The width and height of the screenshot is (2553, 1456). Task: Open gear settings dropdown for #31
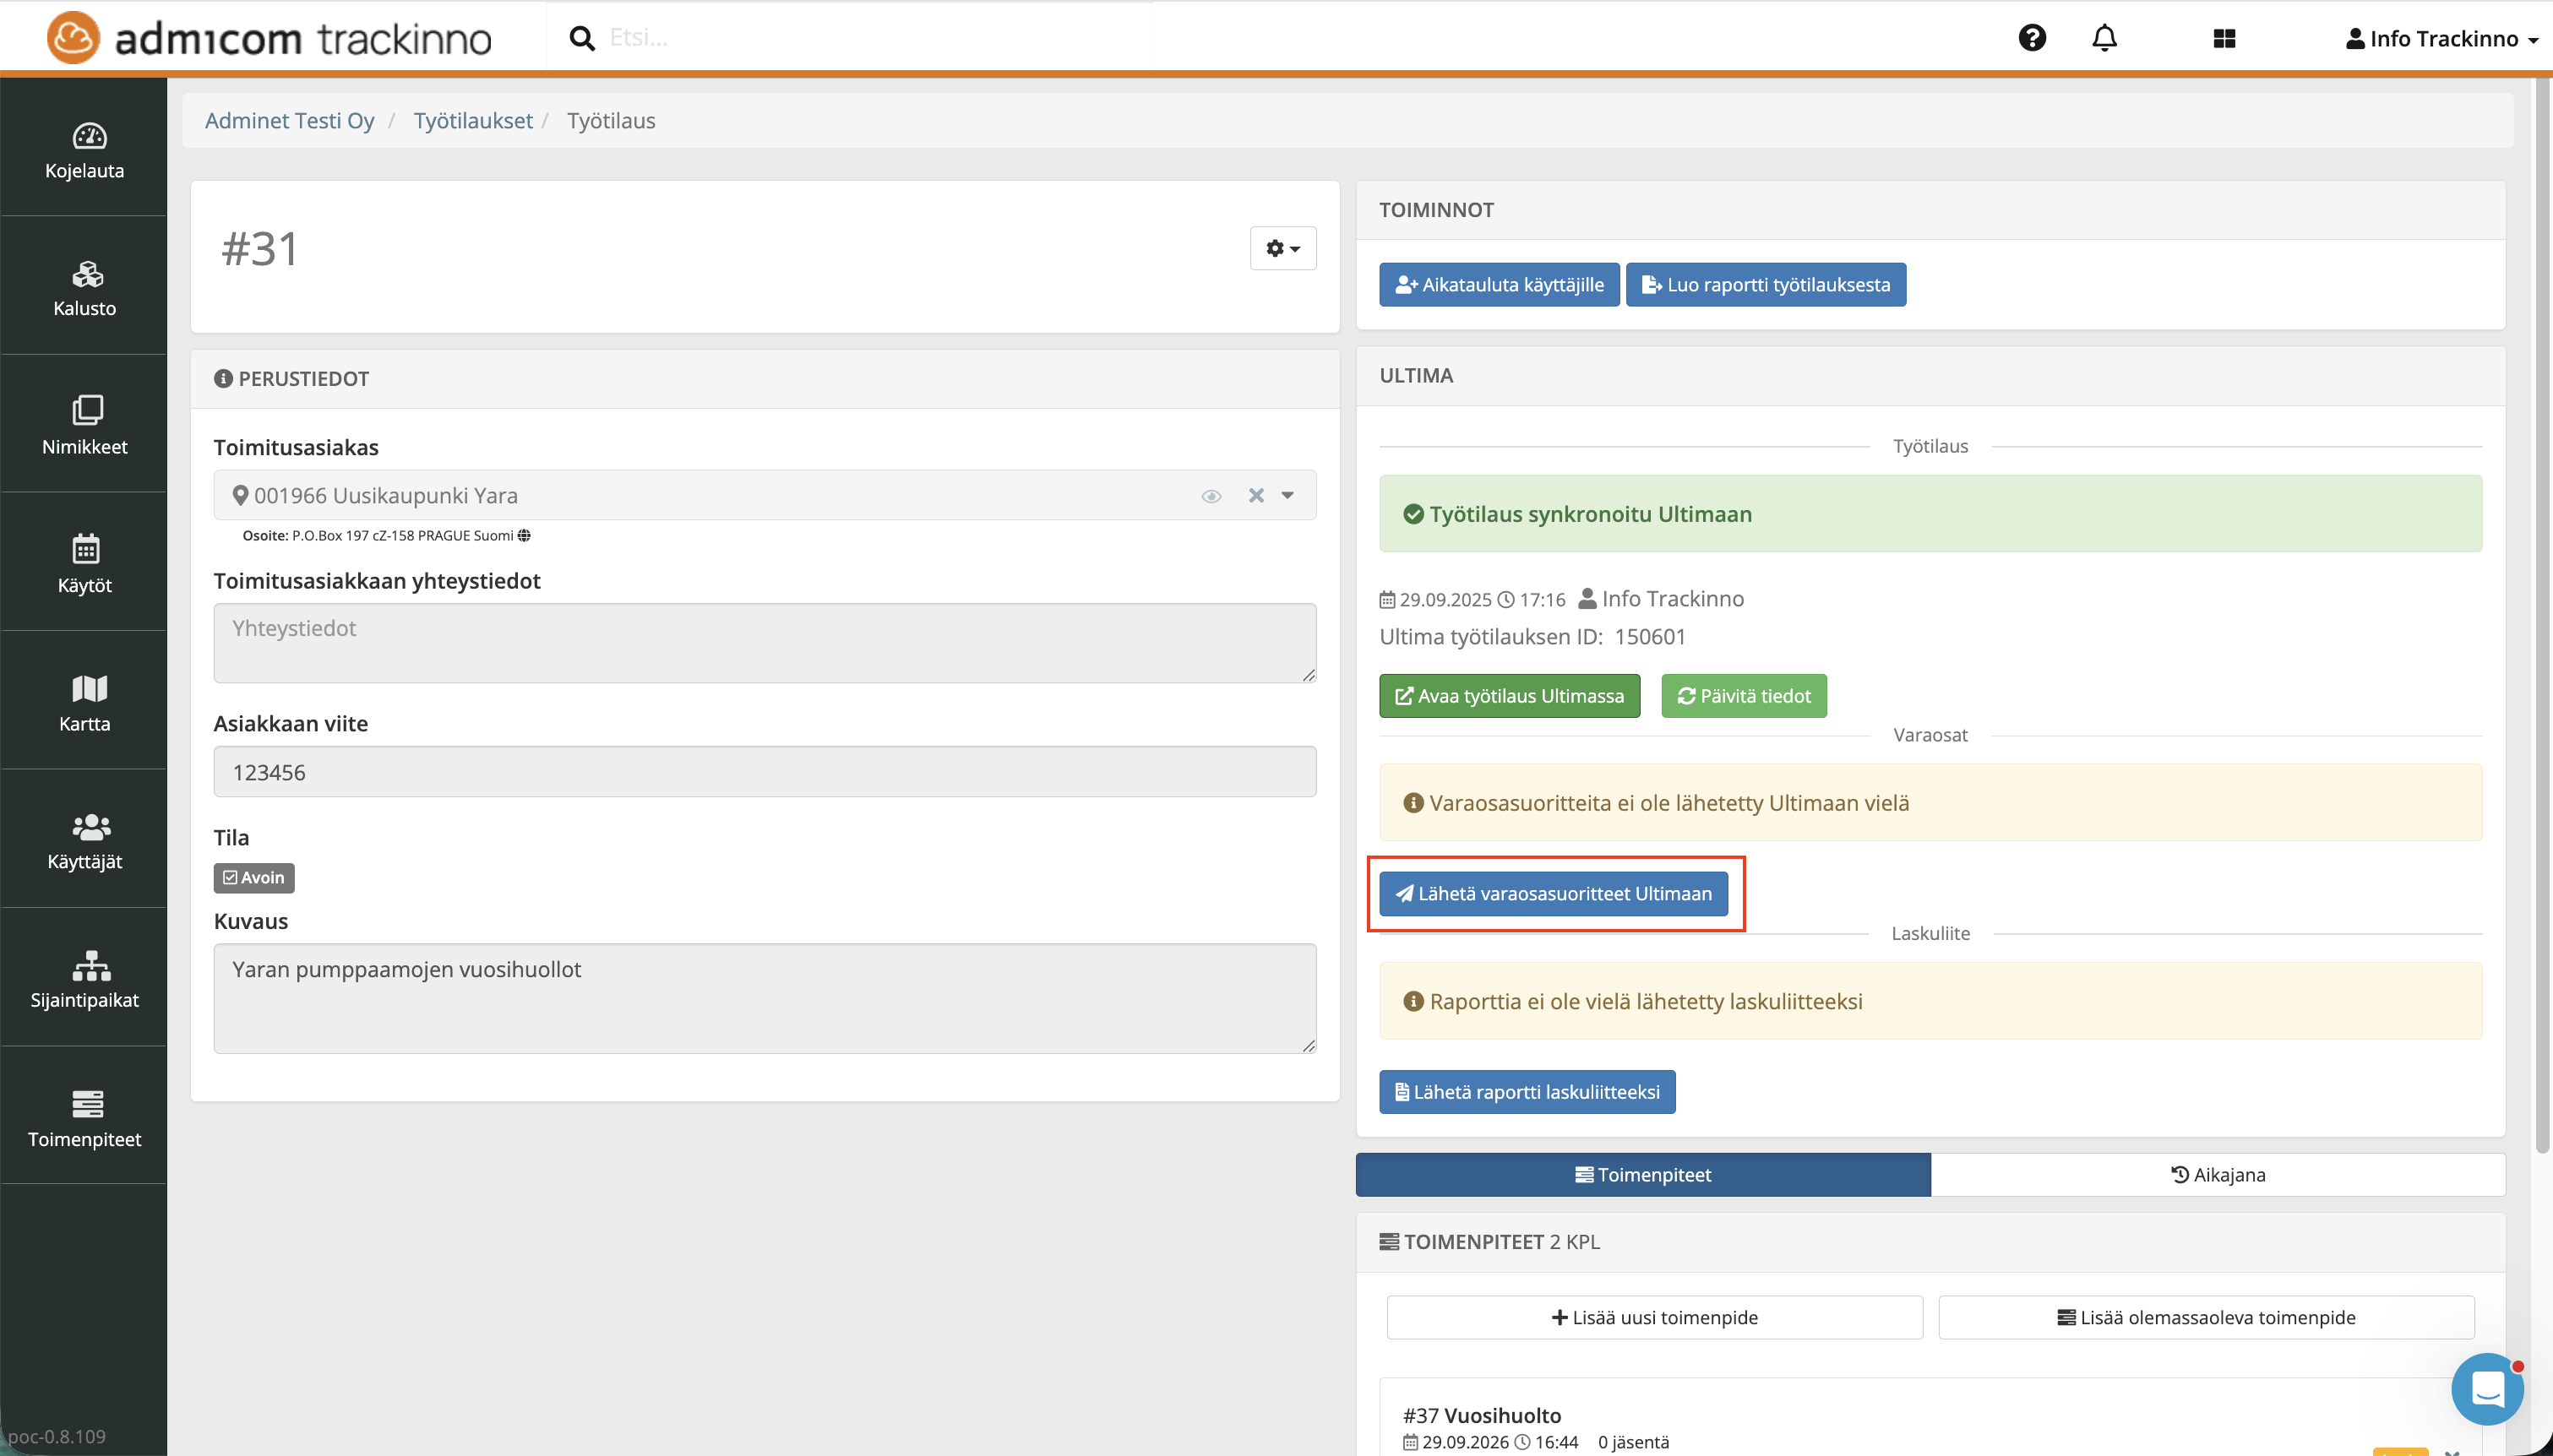(x=1282, y=248)
